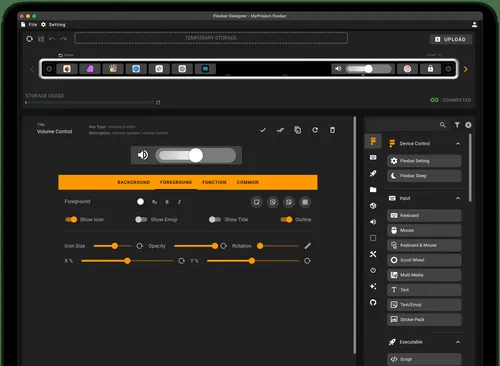Click the Volume Control title field
Screen dimensions: 500x366
click(54, 132)
